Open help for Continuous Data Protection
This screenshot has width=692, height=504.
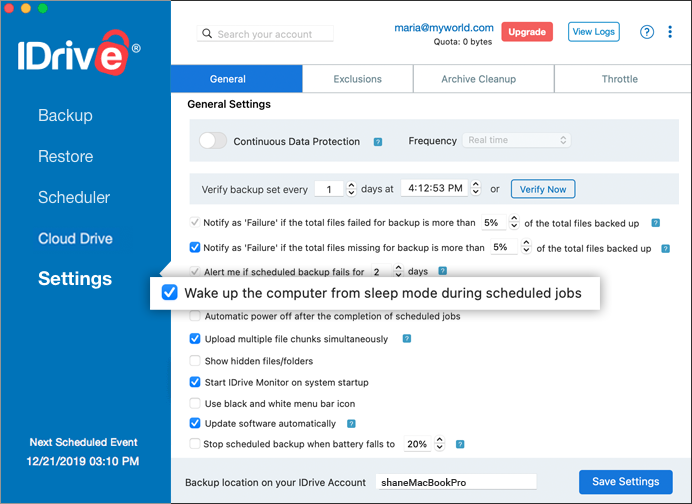[x=378, y=142]
